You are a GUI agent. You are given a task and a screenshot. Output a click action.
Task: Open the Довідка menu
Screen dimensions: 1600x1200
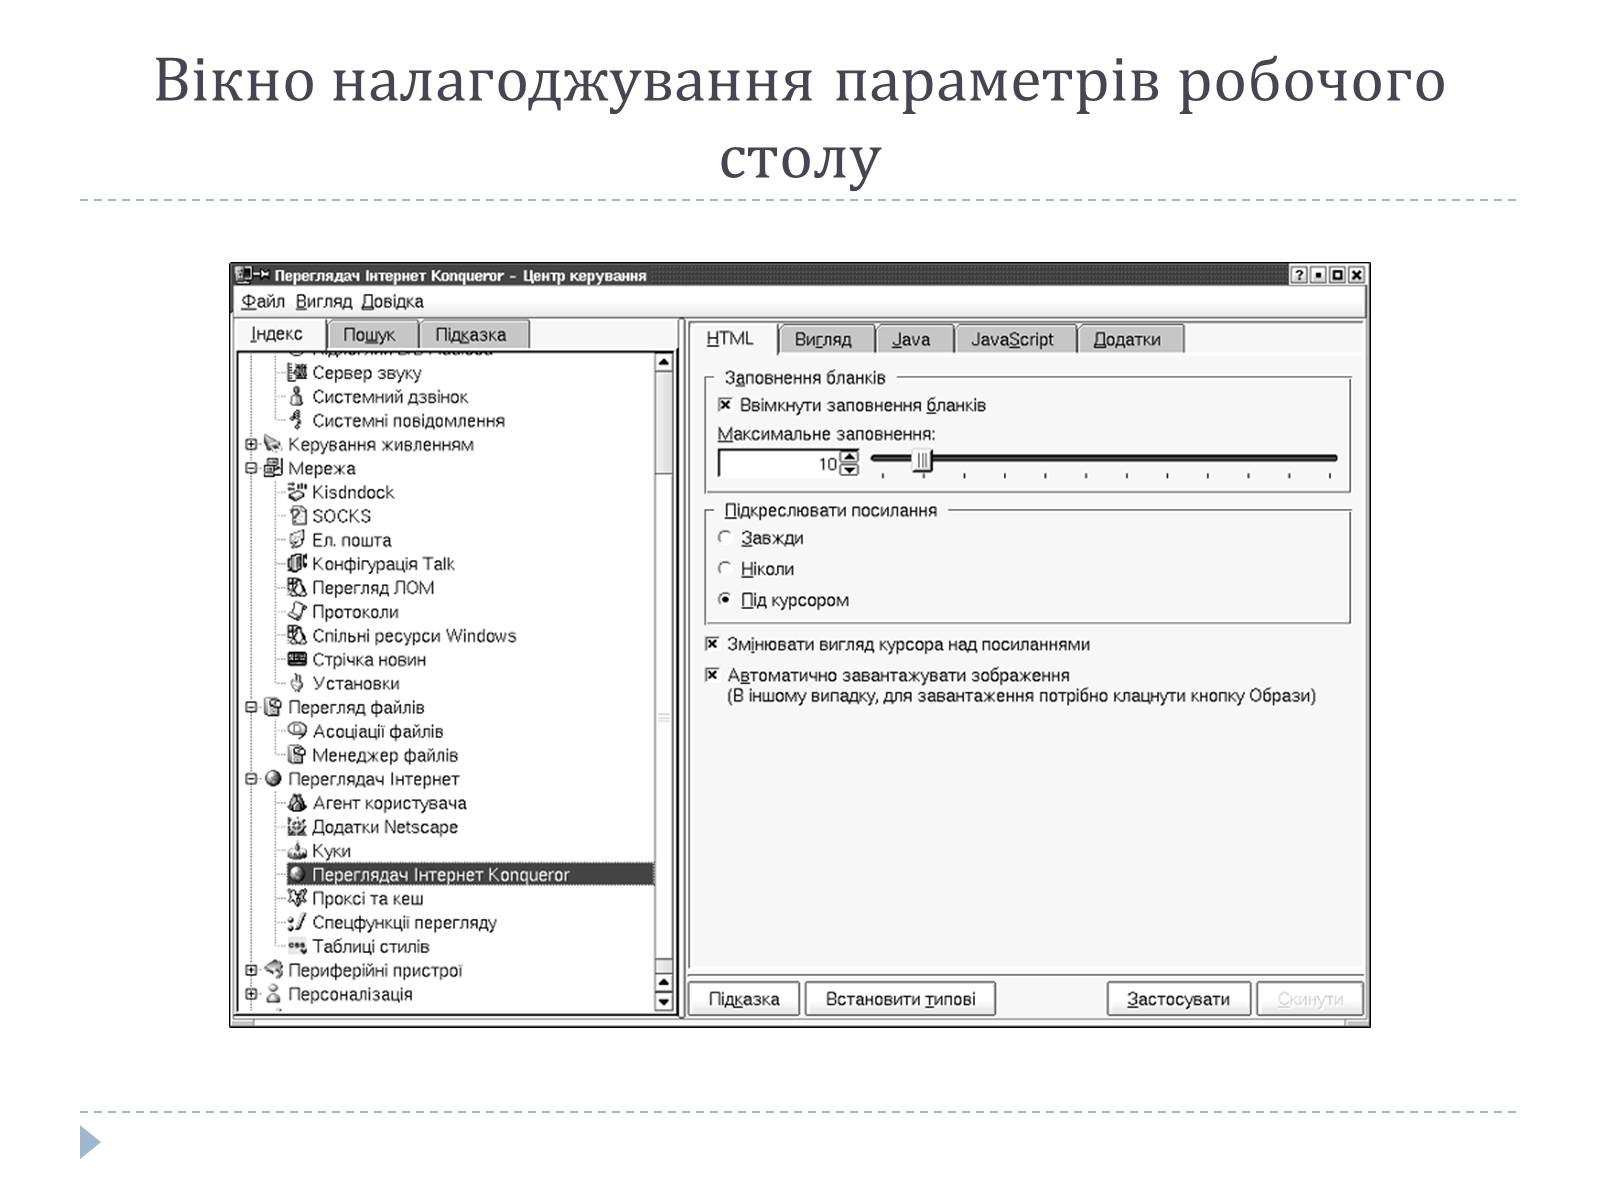(x=392, y=301)
